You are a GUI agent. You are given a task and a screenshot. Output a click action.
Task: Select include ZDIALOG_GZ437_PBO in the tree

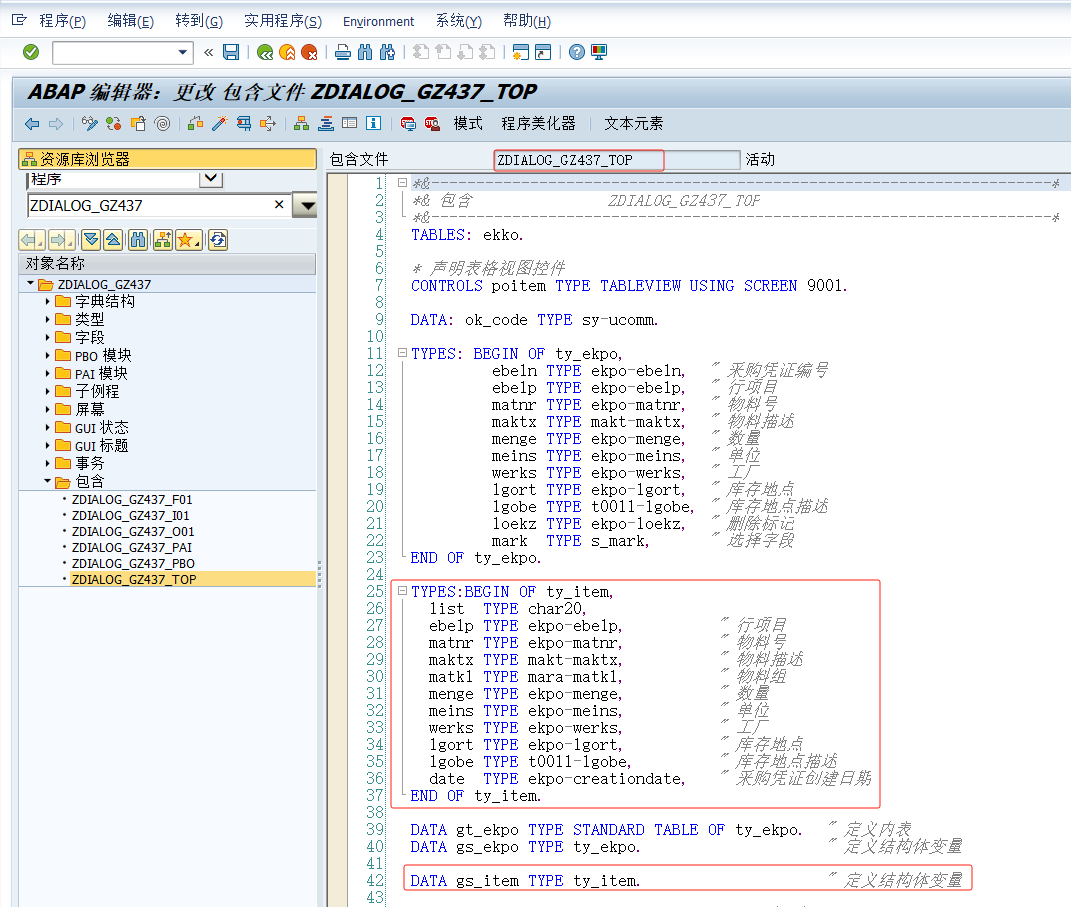pyautogui.click(x=133, y=563)
